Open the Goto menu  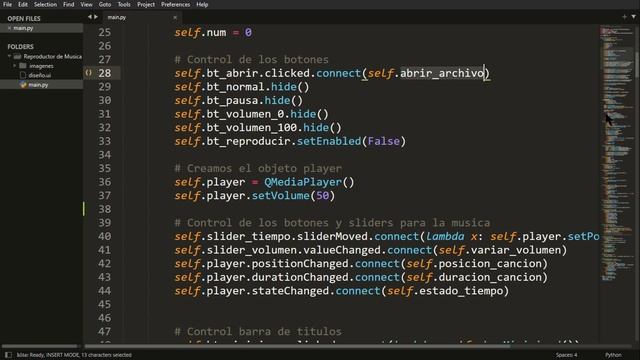pos(105,4)
